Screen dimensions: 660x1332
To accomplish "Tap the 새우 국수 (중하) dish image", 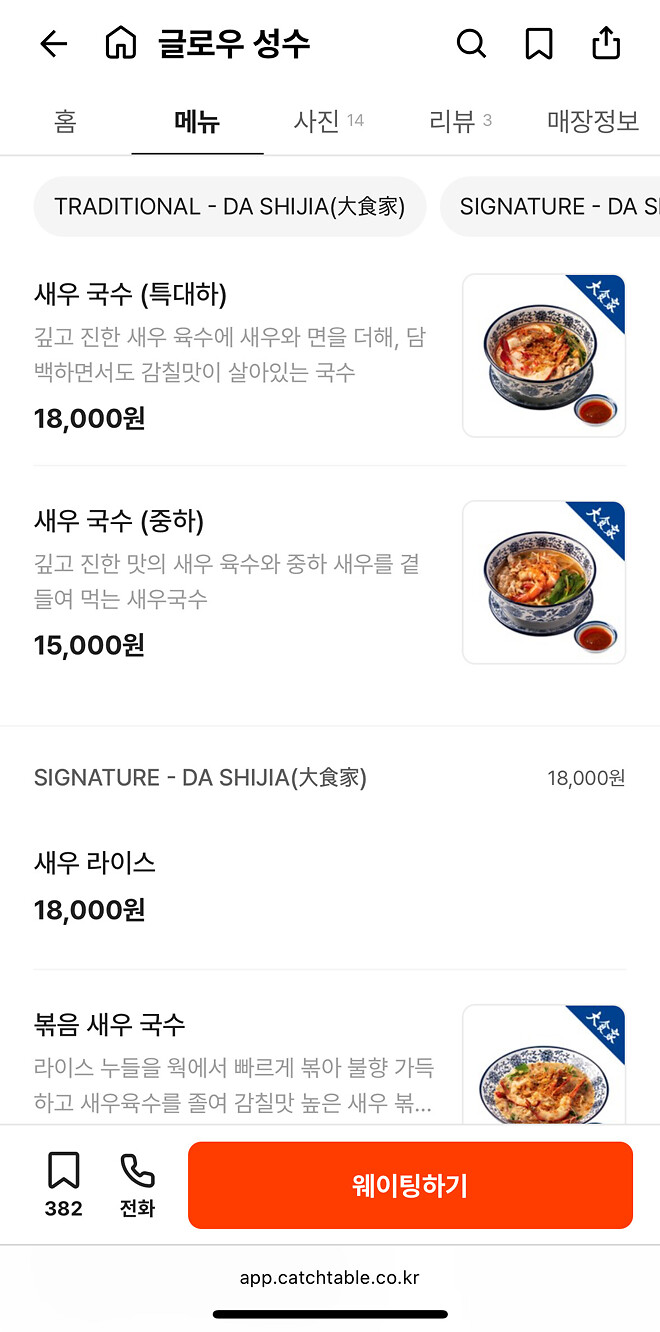I will coord(544,582).
